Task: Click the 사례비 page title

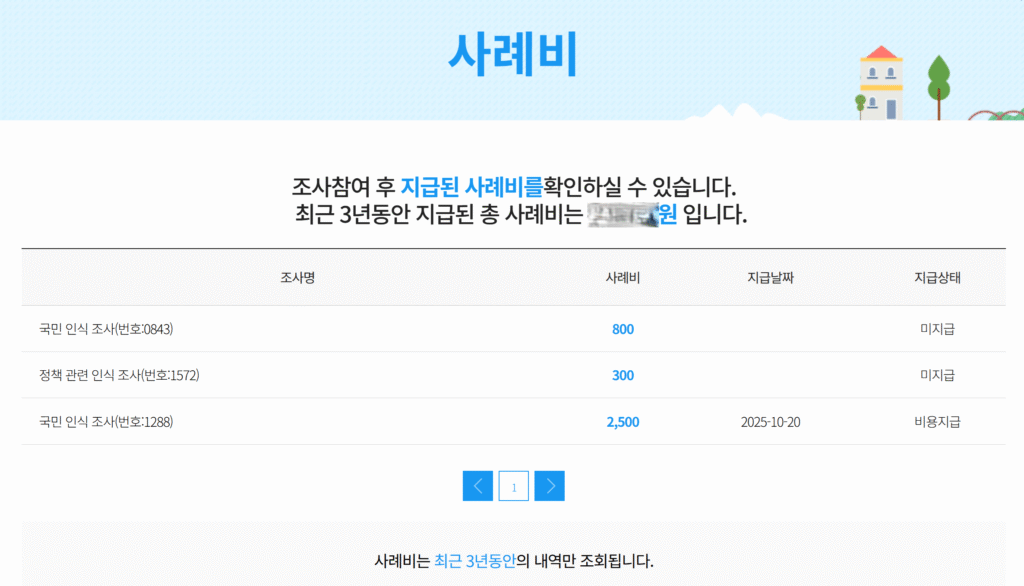Action: click(x=513, y=54)
